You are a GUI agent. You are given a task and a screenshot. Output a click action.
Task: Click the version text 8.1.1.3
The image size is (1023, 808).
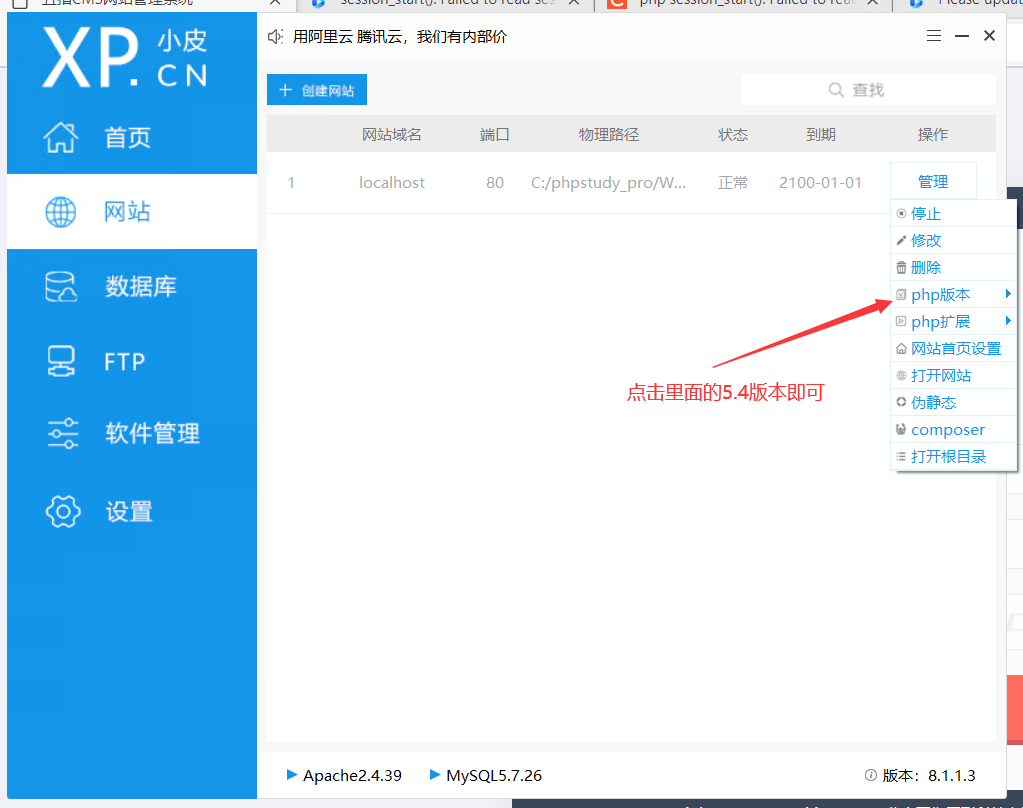952,775
